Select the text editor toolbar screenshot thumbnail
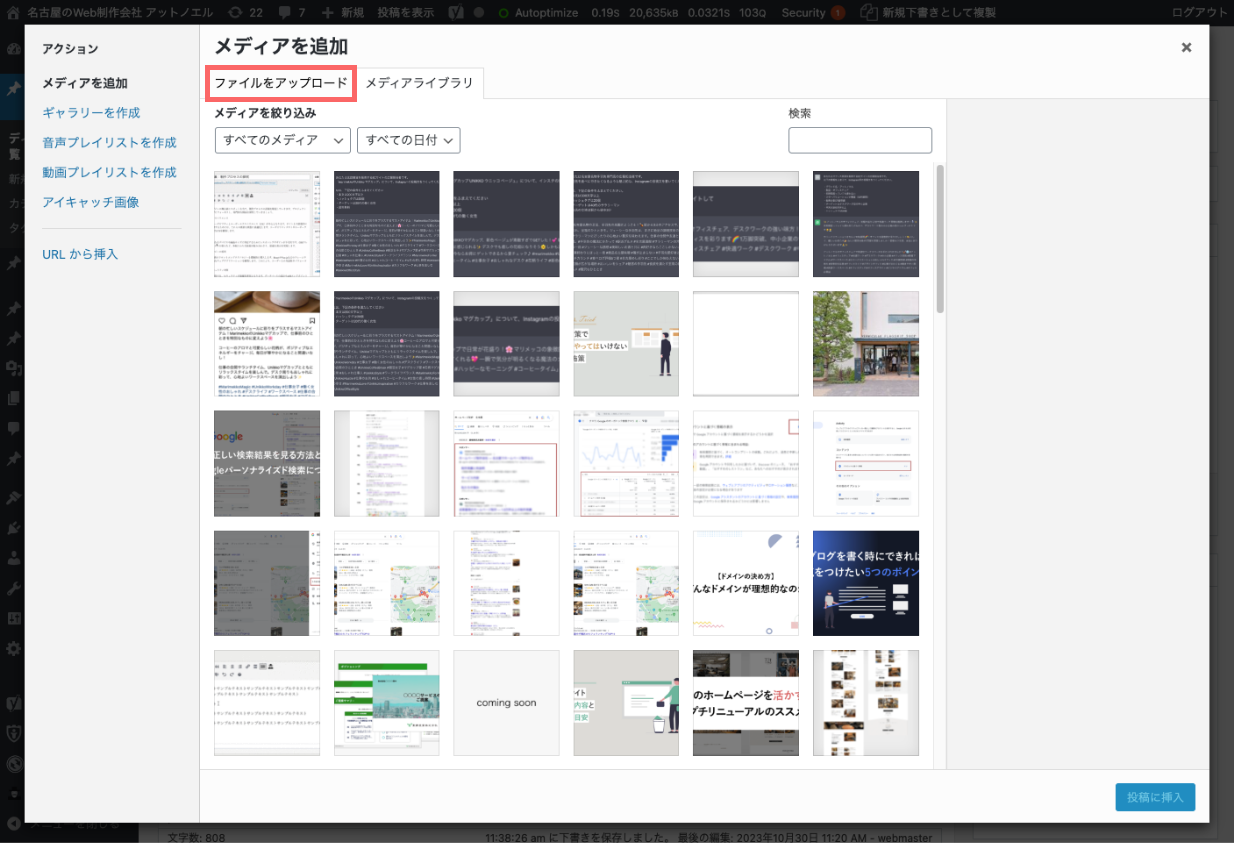 click(267, 703)
